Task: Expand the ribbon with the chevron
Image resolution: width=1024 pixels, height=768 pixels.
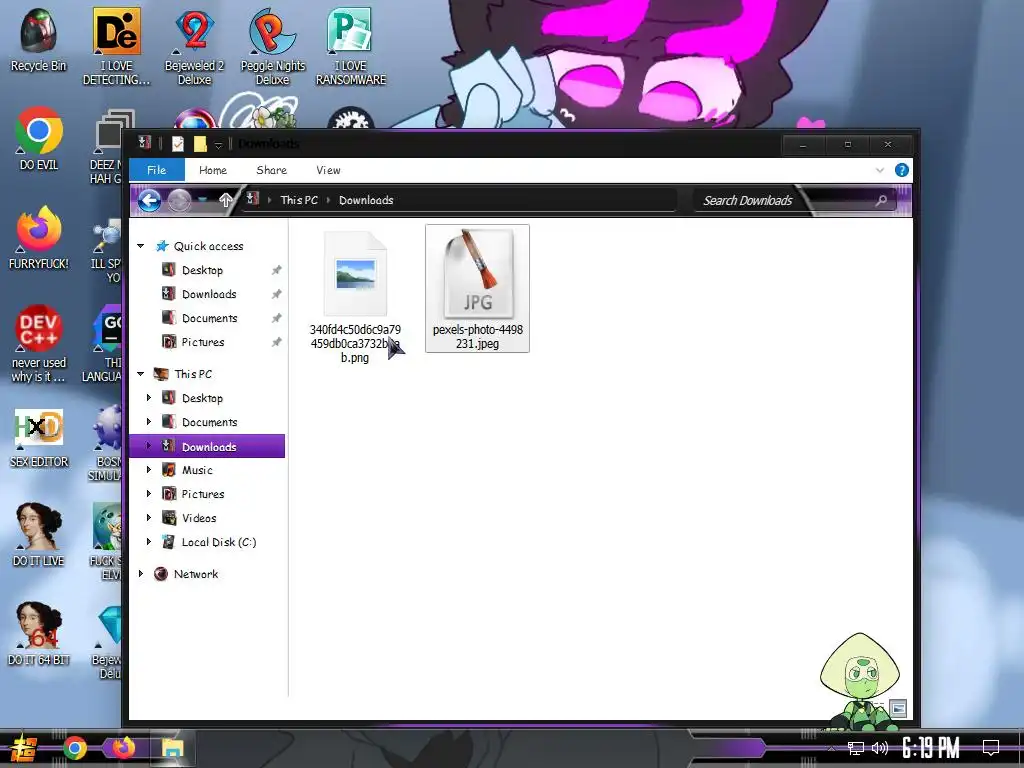Action: point(880,170)
